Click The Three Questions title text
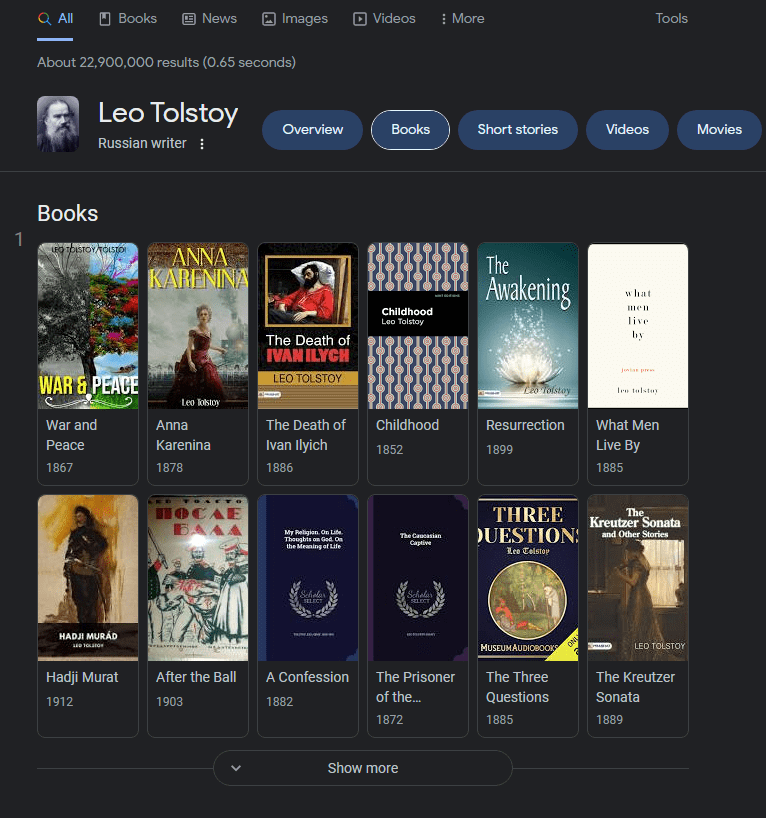 518,687
